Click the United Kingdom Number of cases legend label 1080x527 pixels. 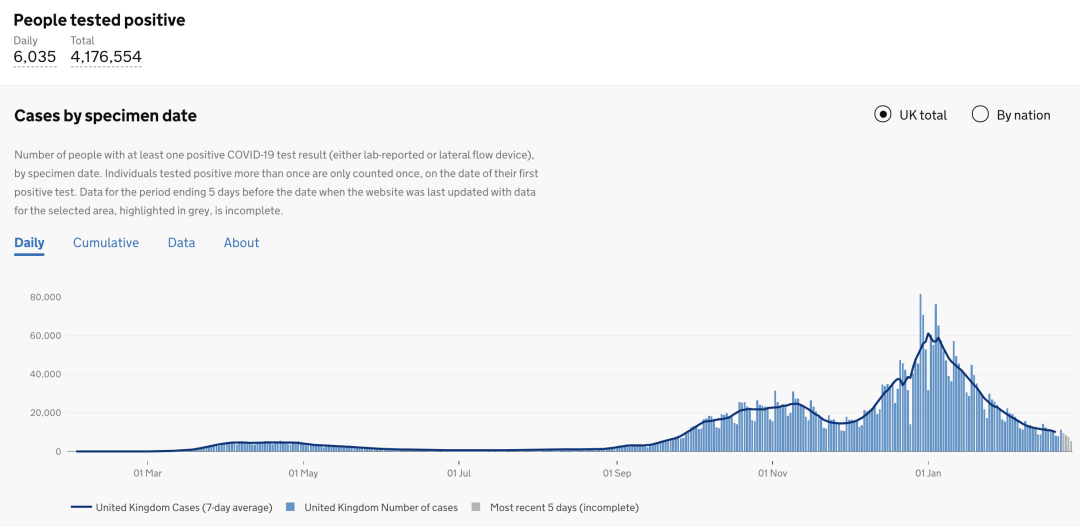(x=381, y=508)
